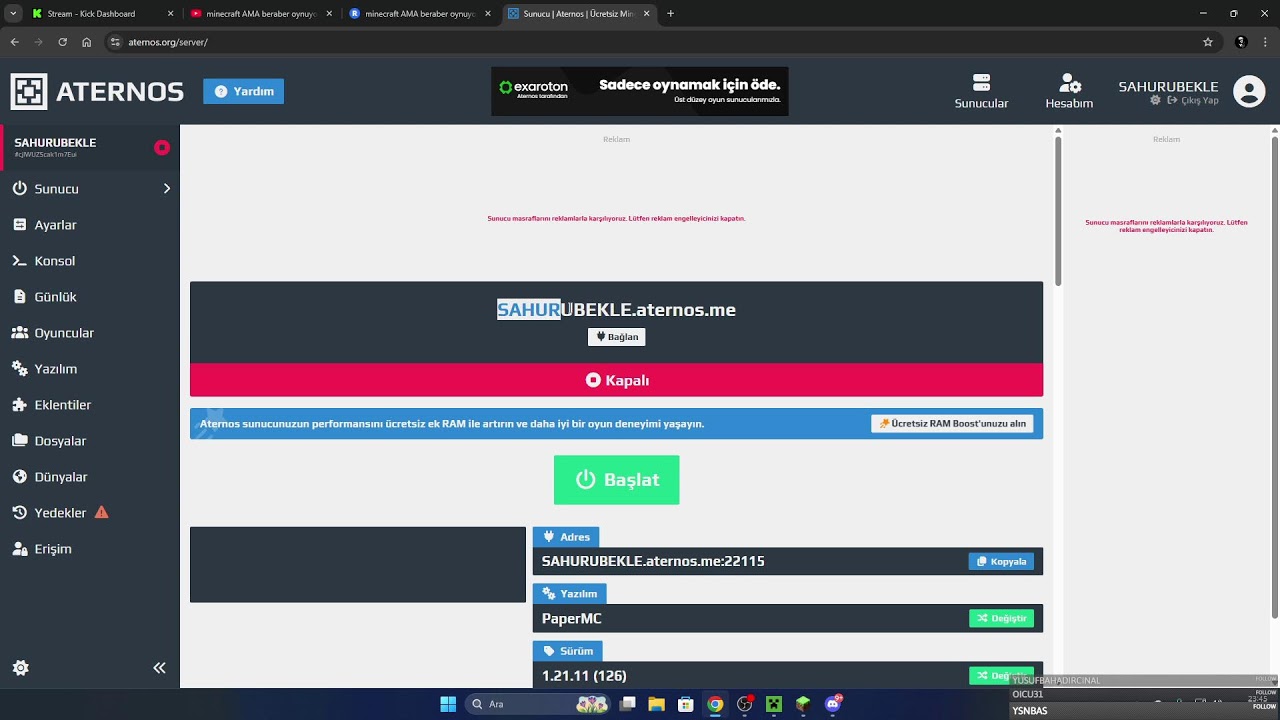Switch to Kick Dashboard browser tab
The width and height of the screenshot is (1280, 720).
pos(101,14)
